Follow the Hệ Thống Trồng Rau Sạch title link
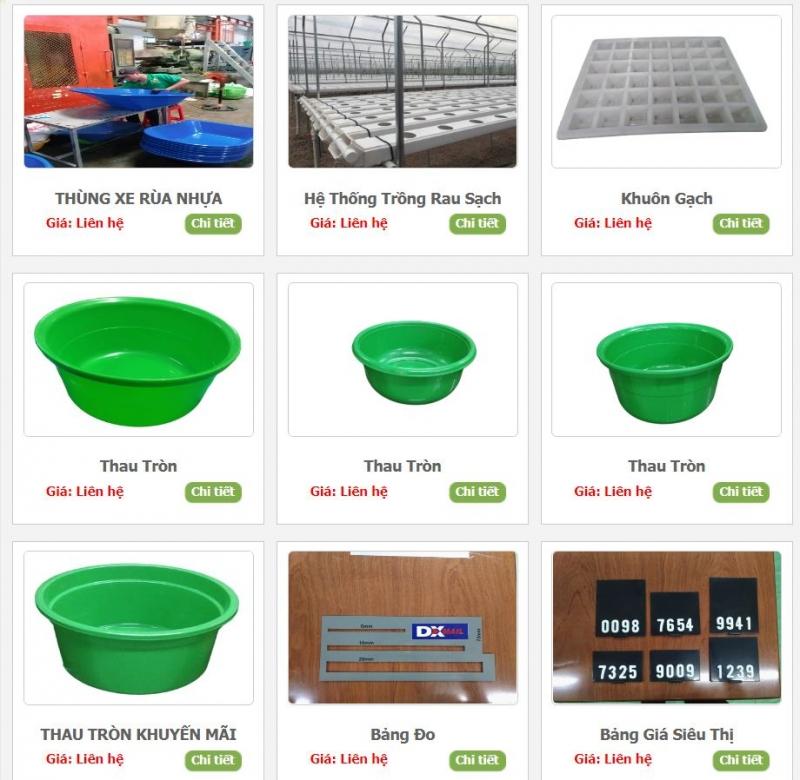This screenshot has width=800, height=780. coord(403,198)
